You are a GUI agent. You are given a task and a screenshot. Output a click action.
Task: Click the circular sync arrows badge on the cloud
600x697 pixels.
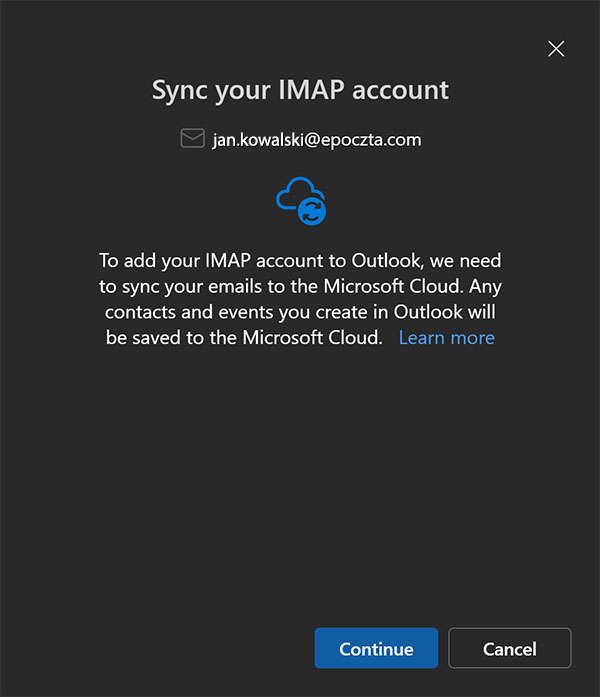tap(313, 210)
